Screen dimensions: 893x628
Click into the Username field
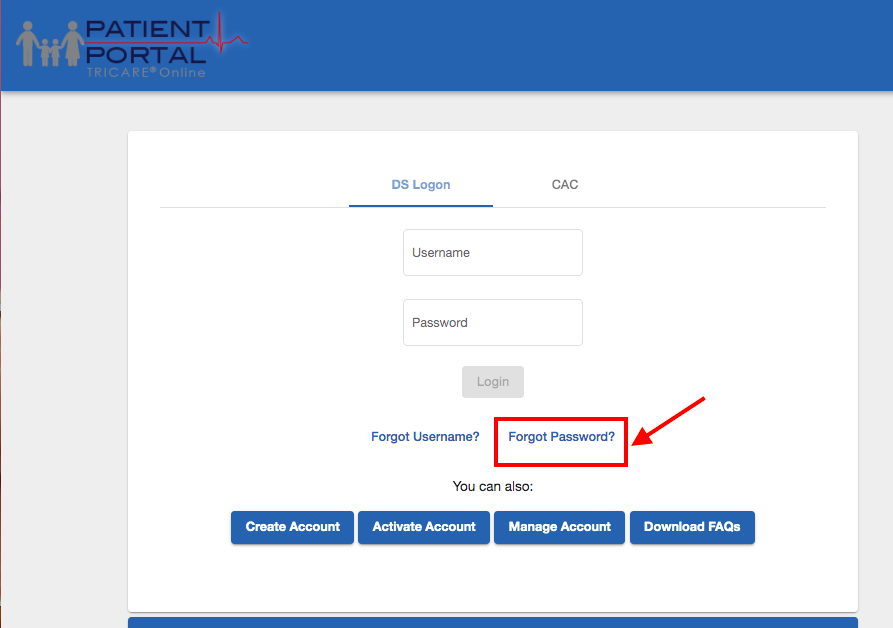[492, 252]
